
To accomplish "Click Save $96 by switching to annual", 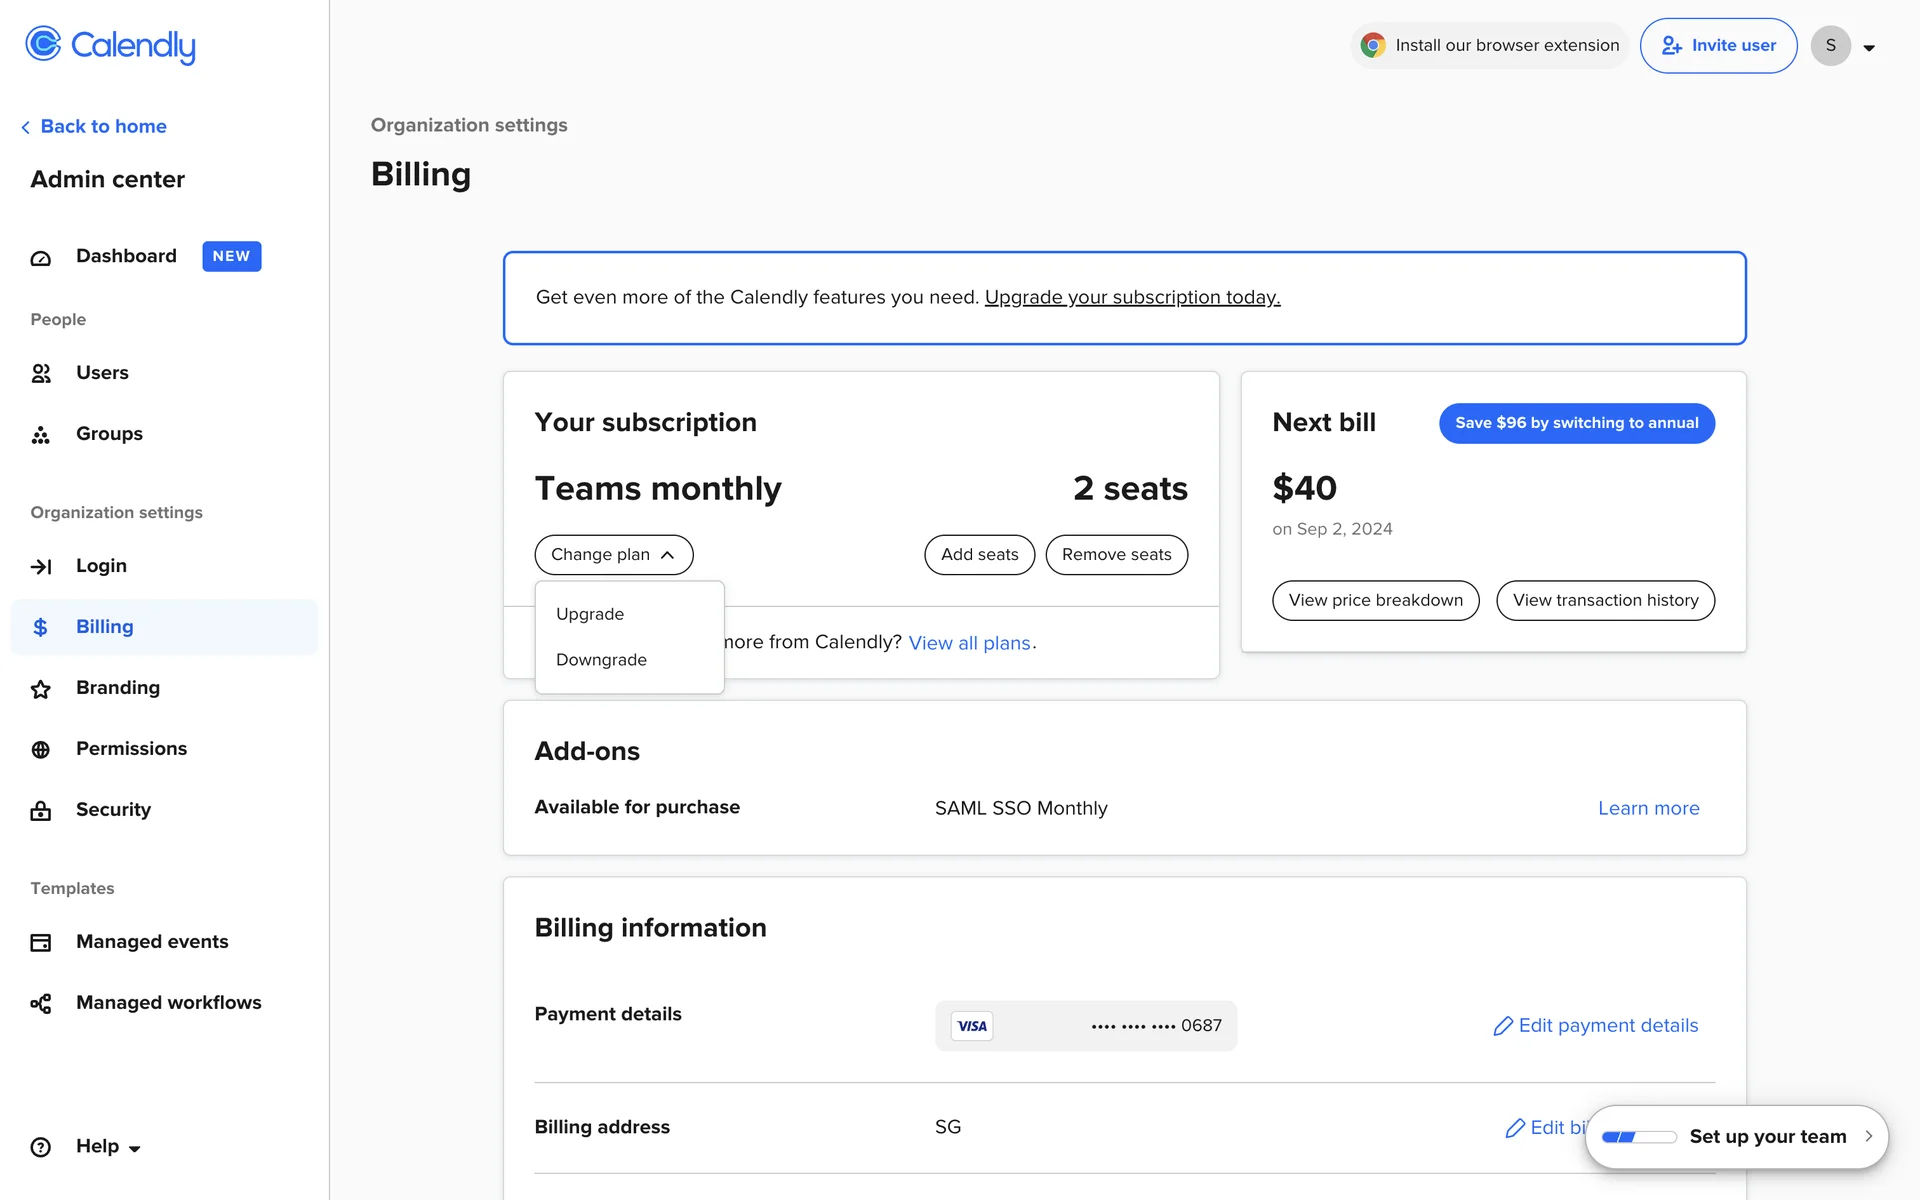I will tap(1576, 423).
